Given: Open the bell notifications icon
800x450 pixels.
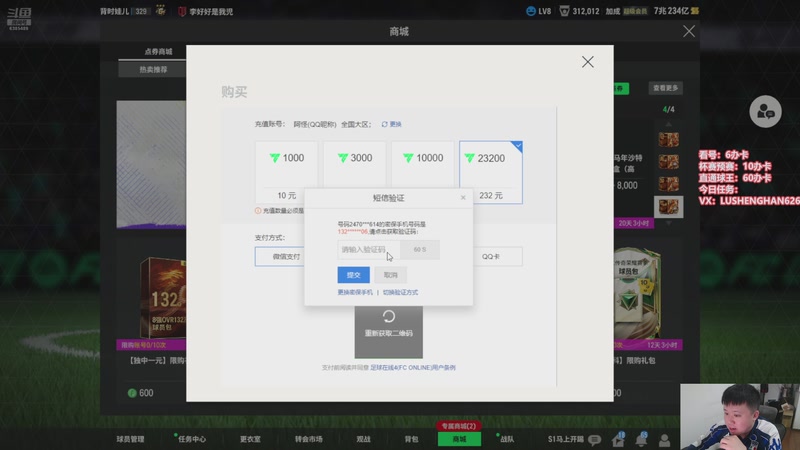Looking at the screenshot, I should (x=641, y=439).
